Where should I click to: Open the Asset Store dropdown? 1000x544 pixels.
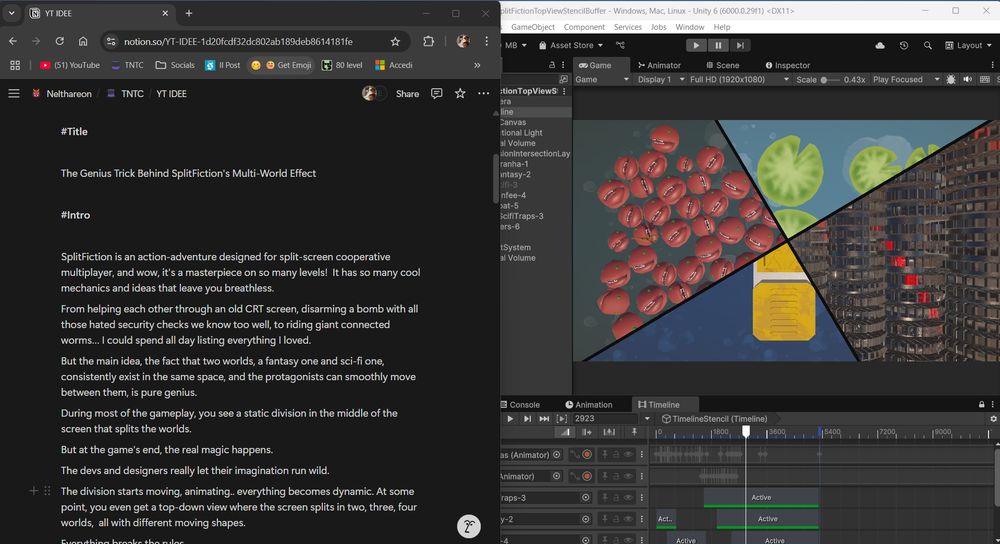pos(571,45)
